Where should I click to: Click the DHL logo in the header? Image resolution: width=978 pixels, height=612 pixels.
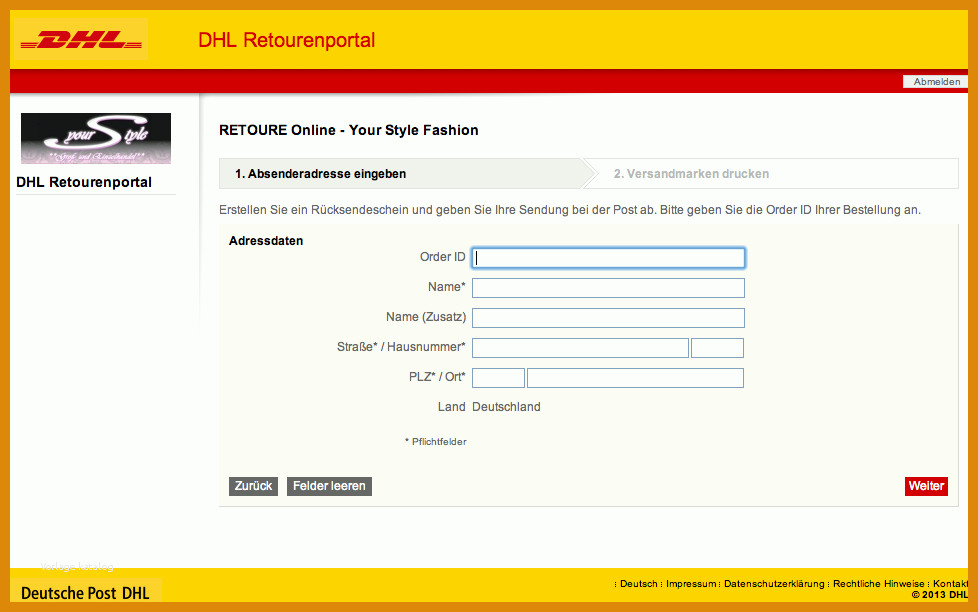tap(81, 41)
